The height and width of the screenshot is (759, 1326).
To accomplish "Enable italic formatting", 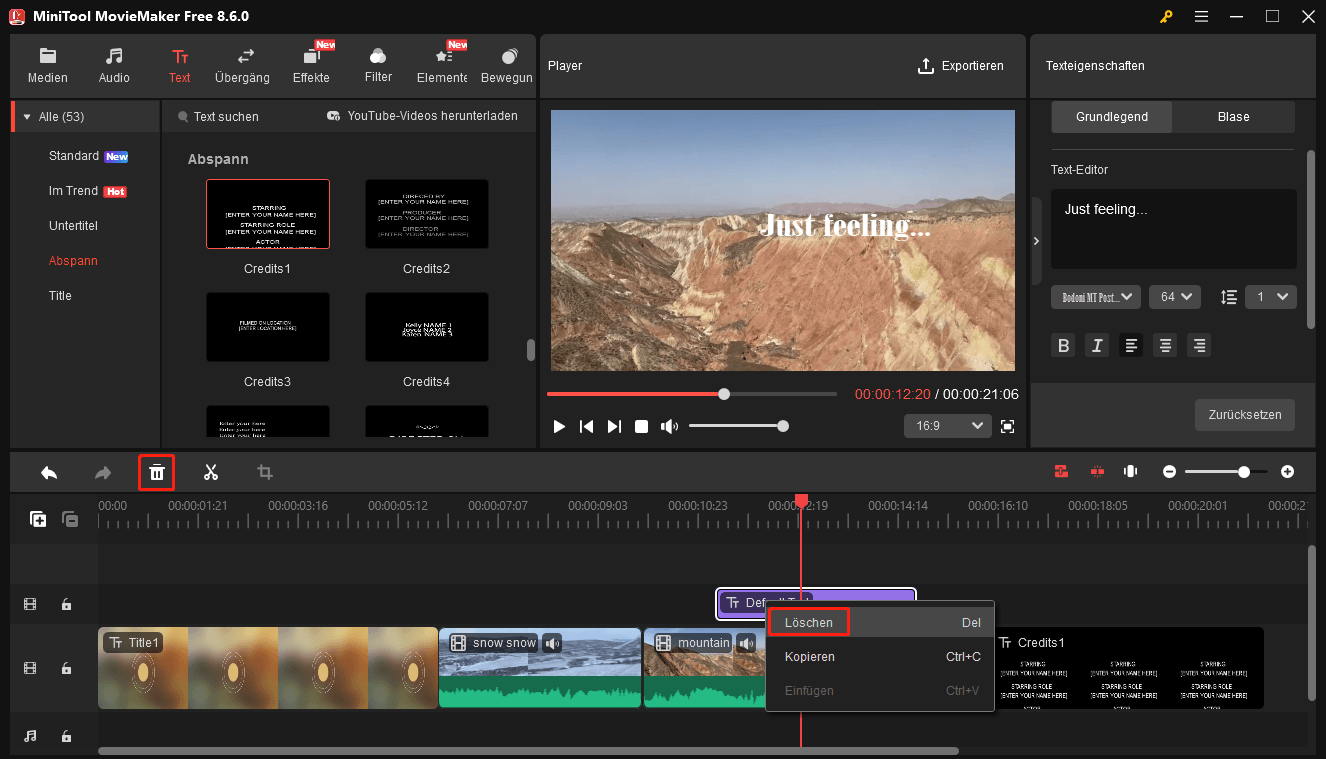I will [x=1097, y=345].
